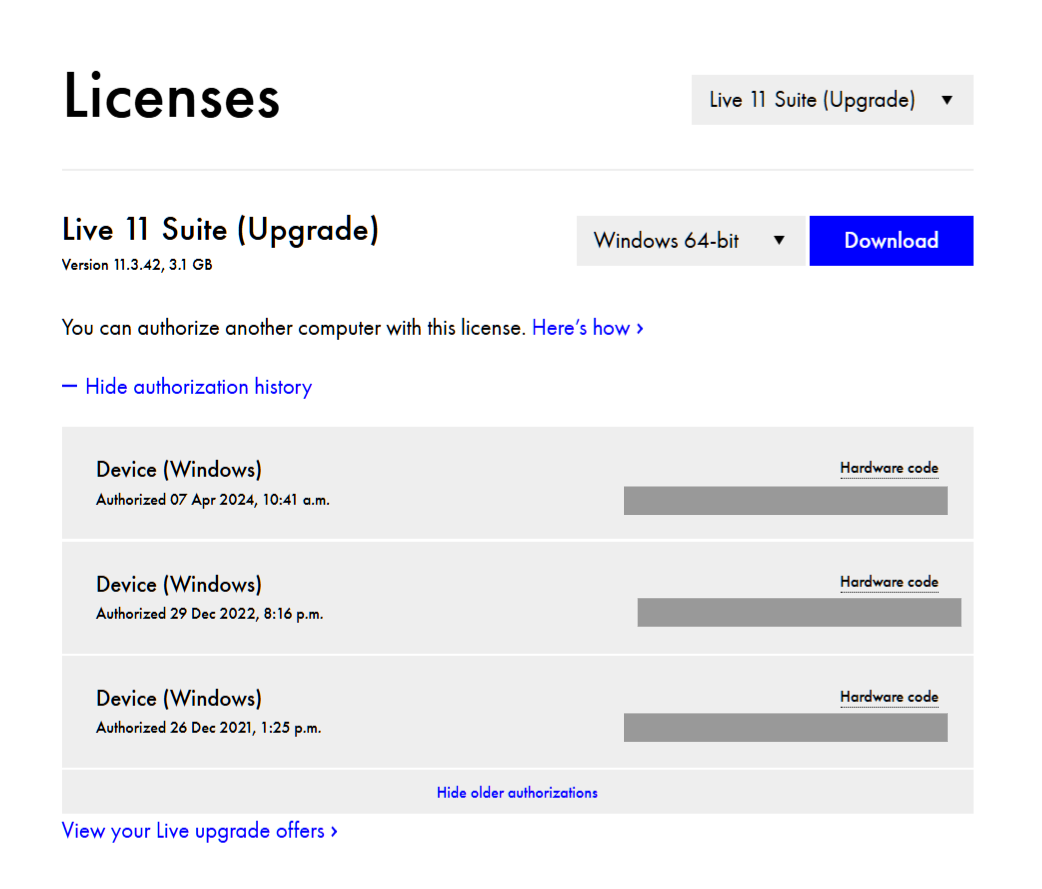Select the redacted hardware code for 29 Dec 2022
Viewport: 1042px width, 889px height.
coord(799,612)
